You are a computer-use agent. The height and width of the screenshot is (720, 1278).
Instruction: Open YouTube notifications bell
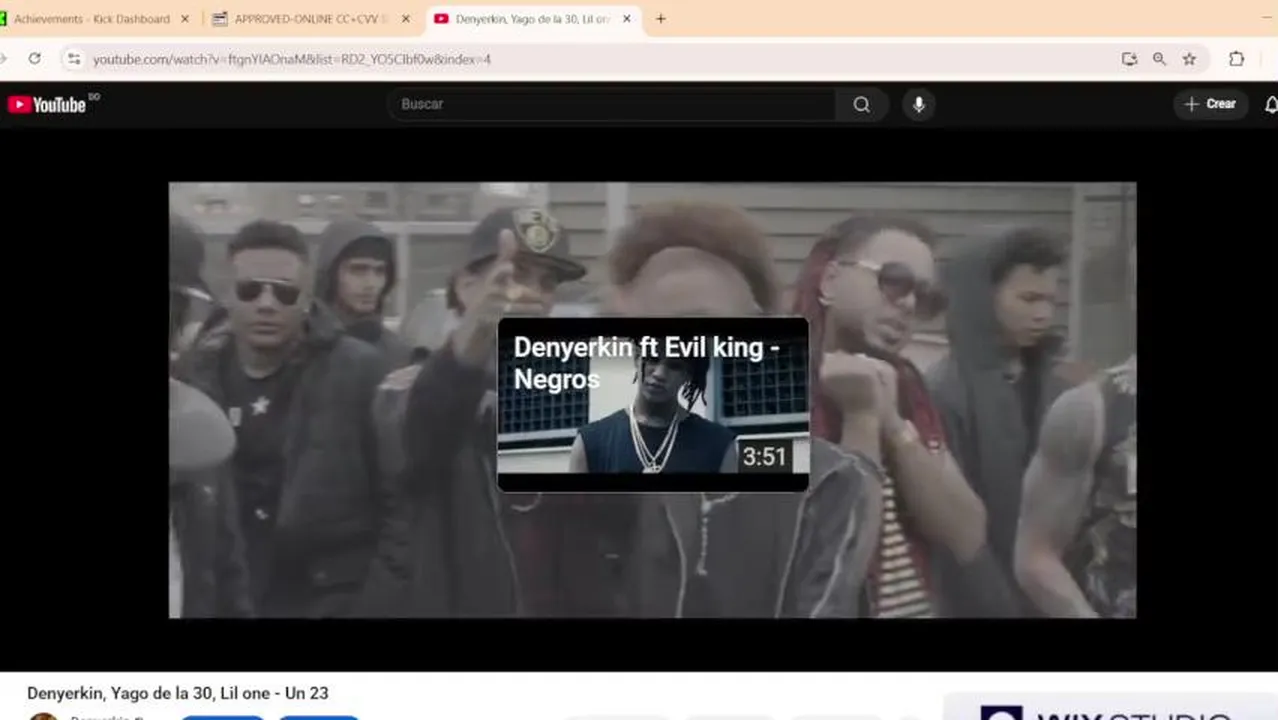[1271, 104]
